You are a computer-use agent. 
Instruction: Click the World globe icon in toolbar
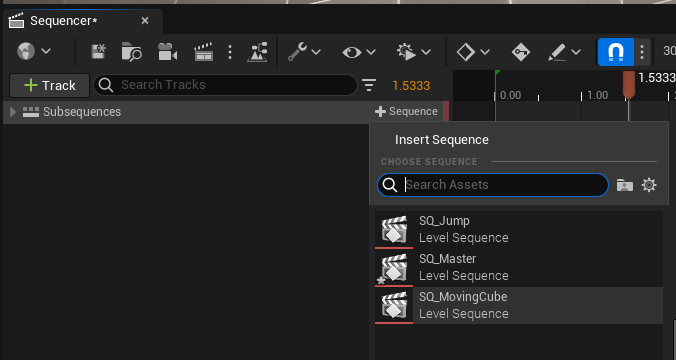(x=26, y=52)
